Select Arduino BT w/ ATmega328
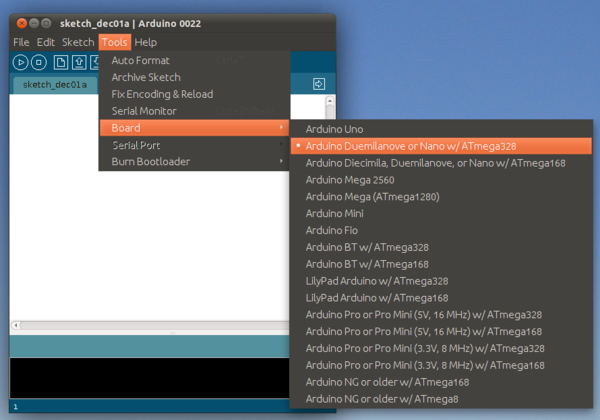The image size is (600, 420). (441, 247)
